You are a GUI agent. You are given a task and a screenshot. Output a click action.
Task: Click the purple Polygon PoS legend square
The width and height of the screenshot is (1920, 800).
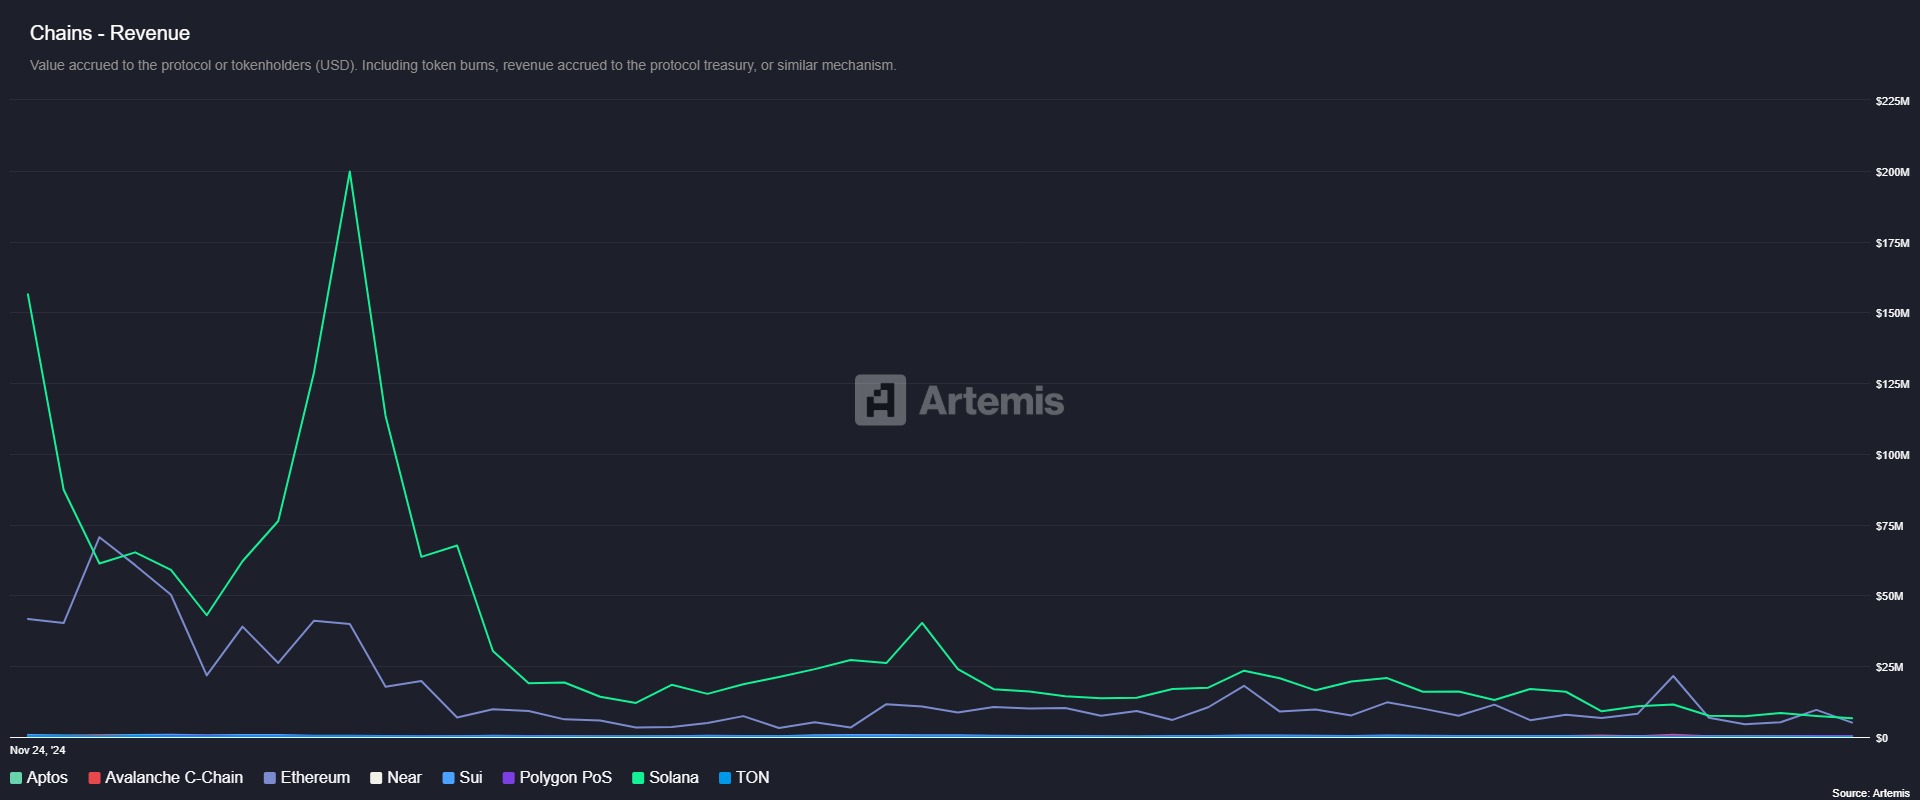point(508,778)
